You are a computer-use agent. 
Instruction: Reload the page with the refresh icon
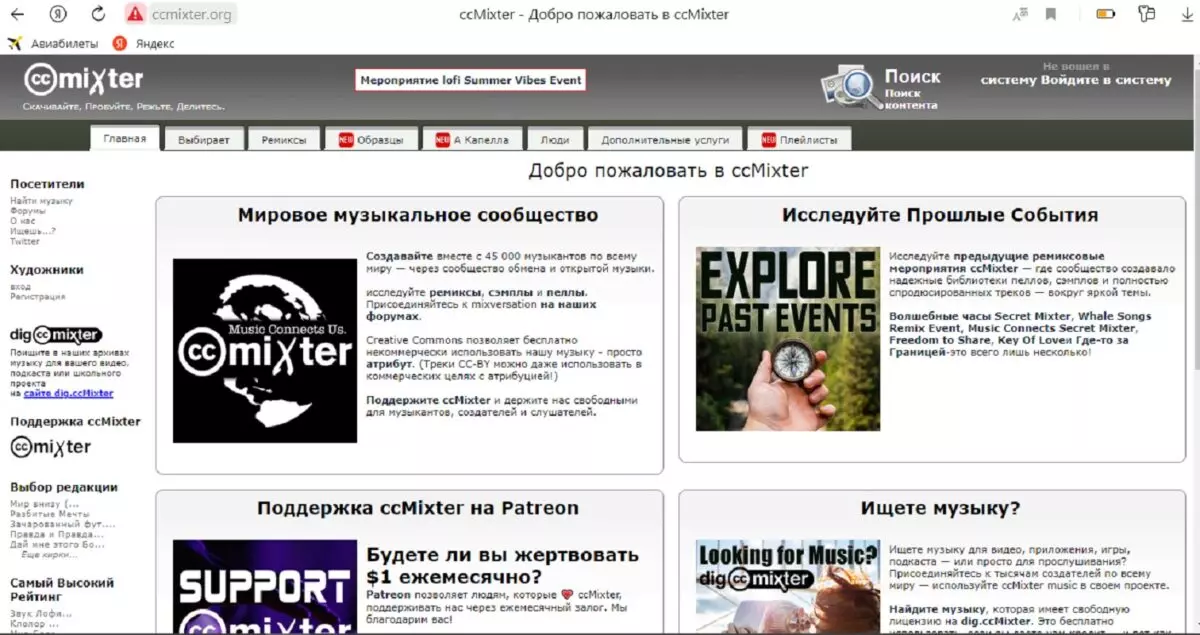tap(98, 14)
